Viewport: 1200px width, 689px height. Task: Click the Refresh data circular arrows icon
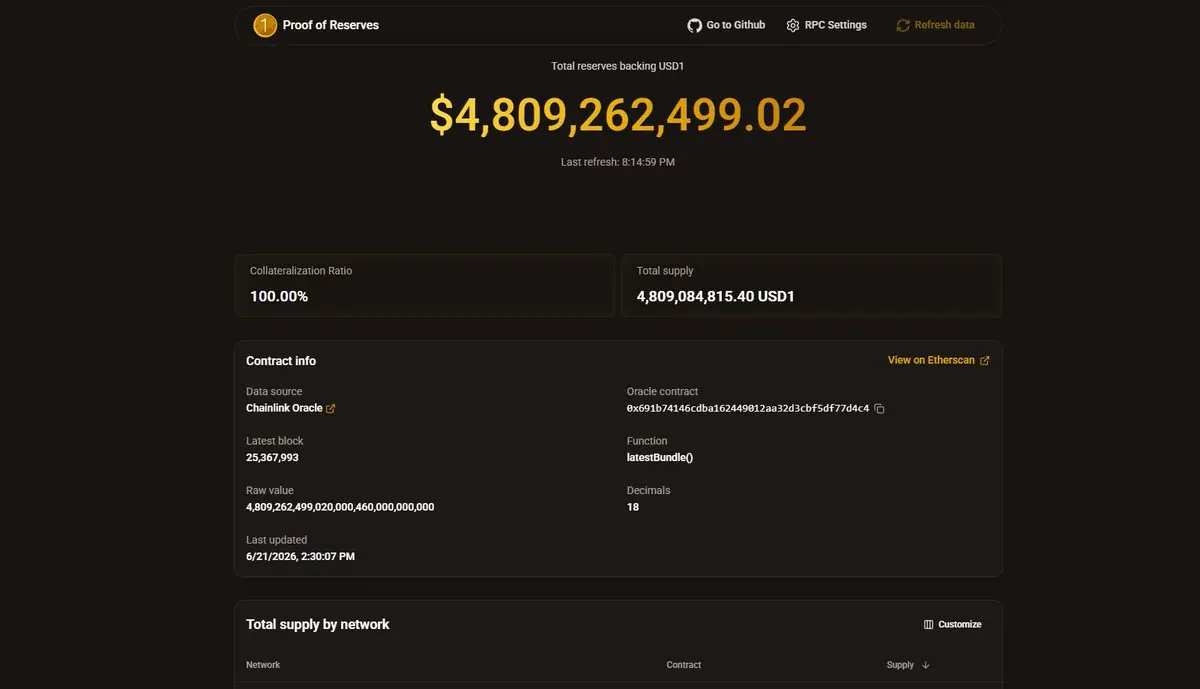903,25
